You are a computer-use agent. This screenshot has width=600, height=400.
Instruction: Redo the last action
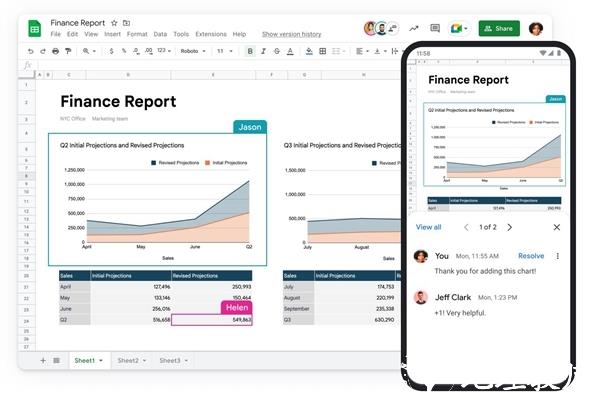point(43,51)
